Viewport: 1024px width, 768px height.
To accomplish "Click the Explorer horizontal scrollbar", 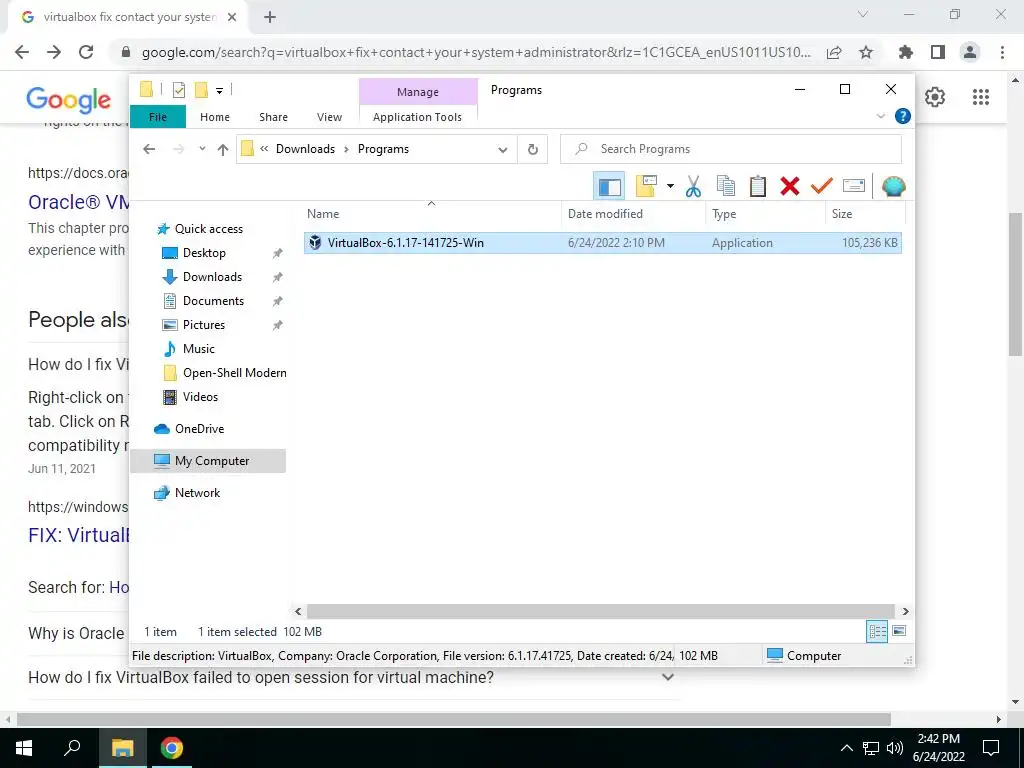I will point(600,612).
